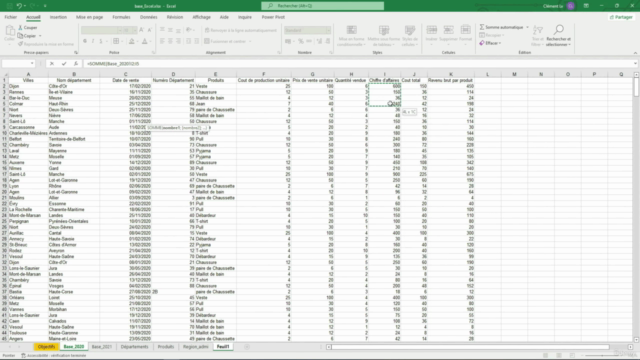Screen dimensions: 640x360
Task: Open the Standard number format dropdown
Action: pyautogui.click(x=328, y=30)
